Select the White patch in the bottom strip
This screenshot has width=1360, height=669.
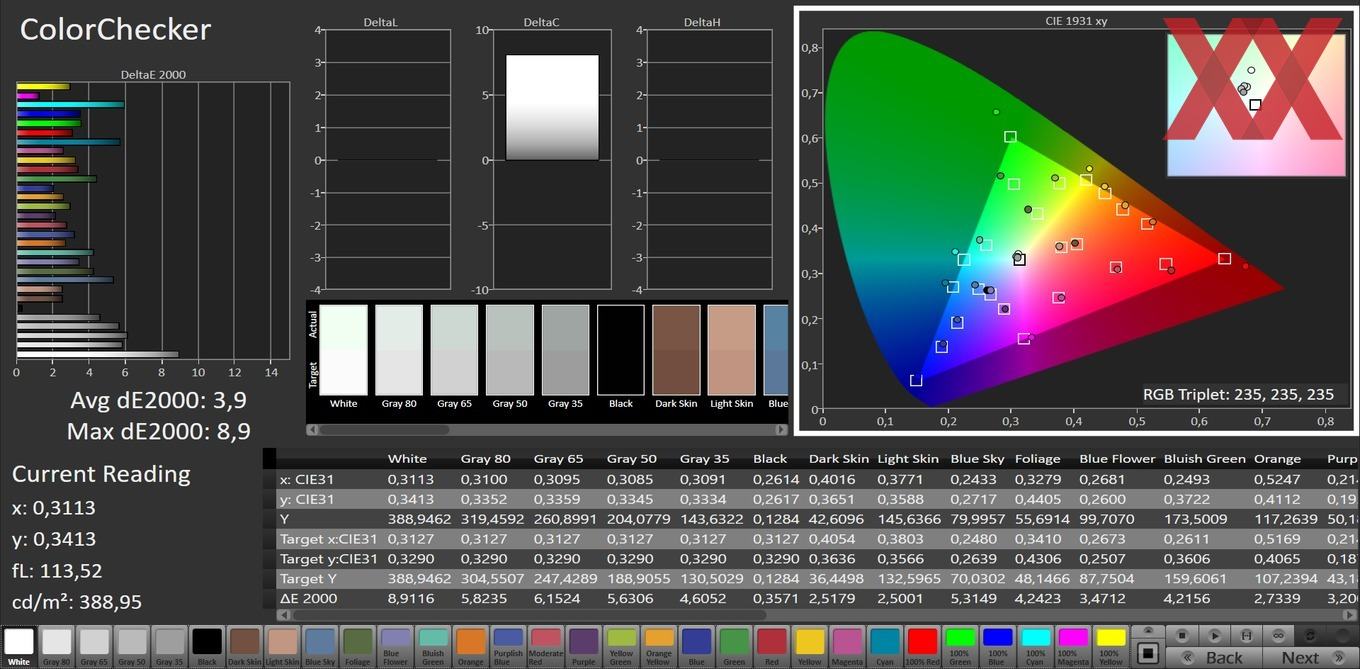pos(19,646)
